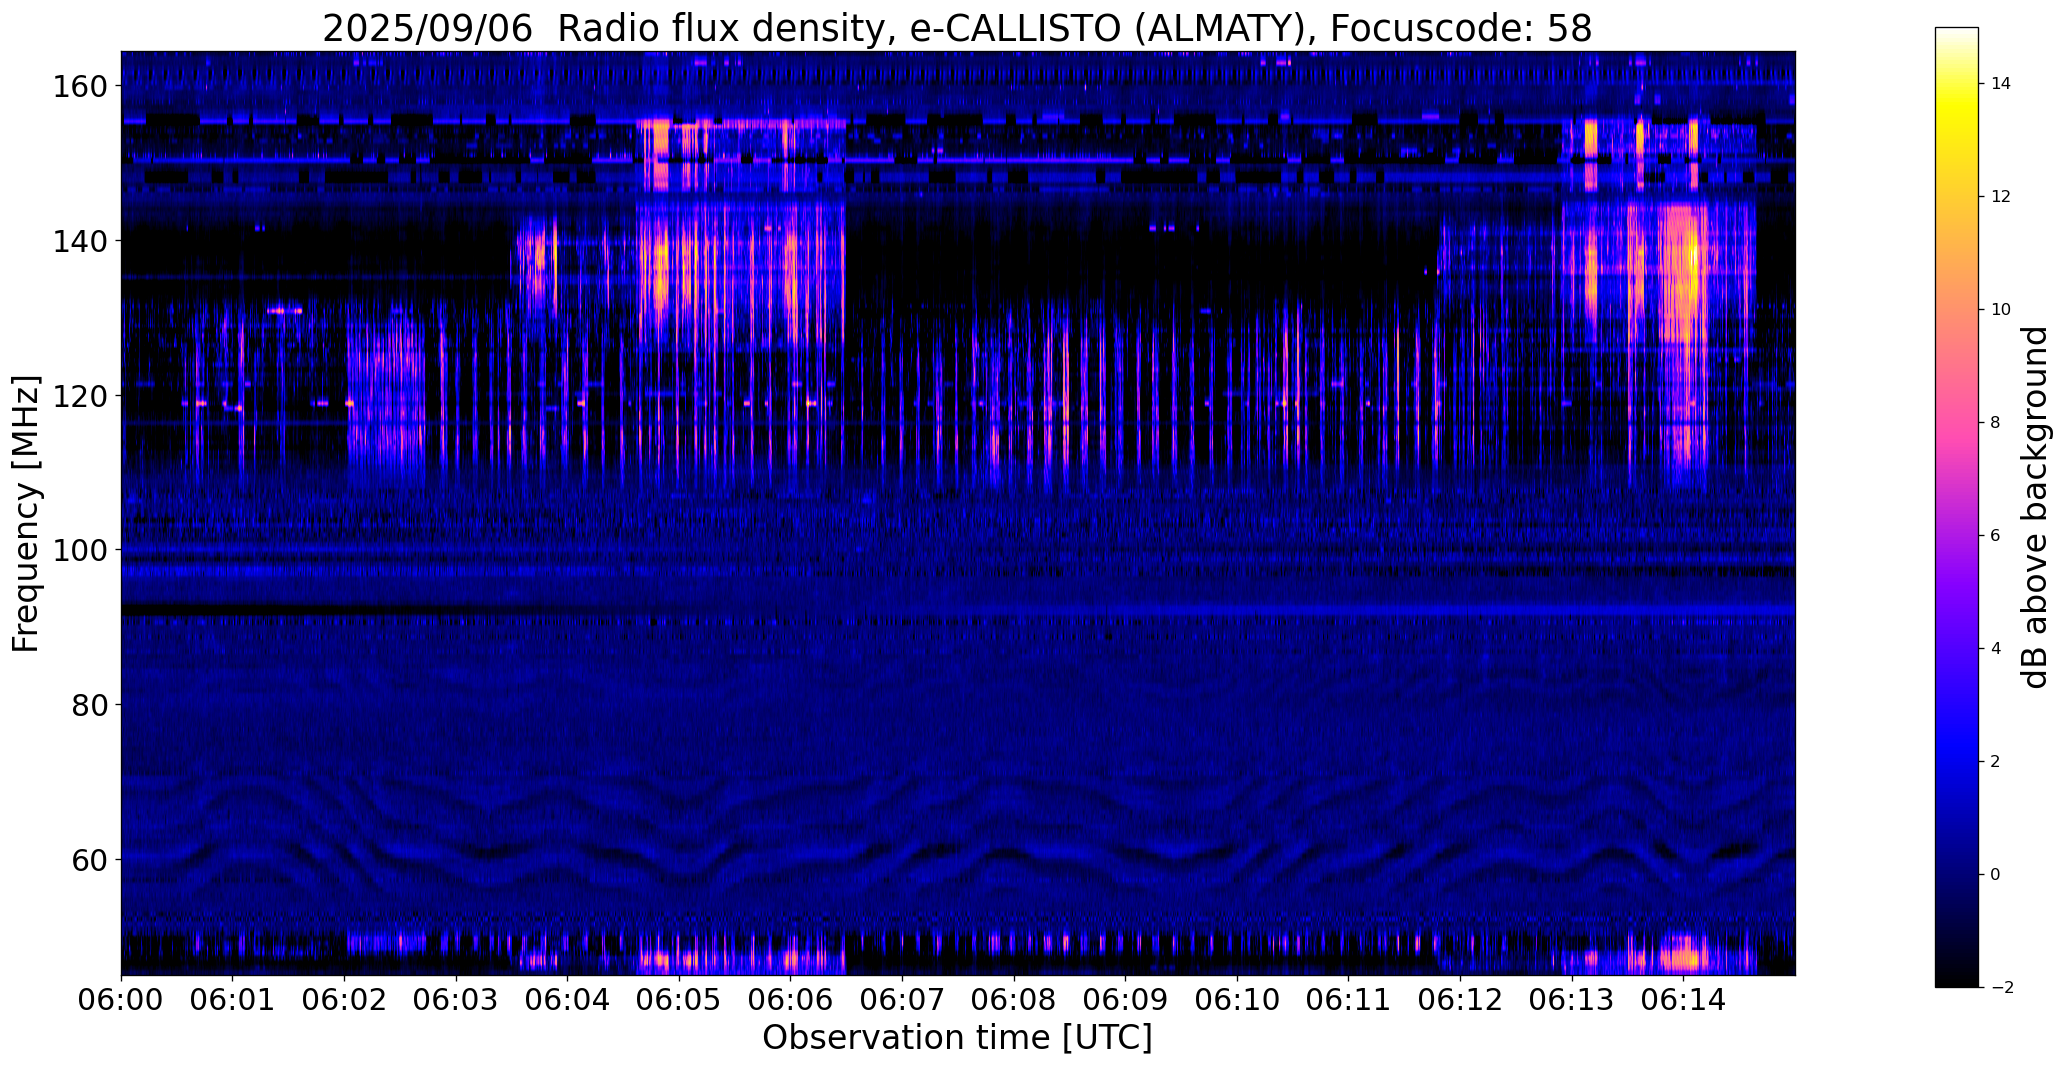This screenshot has width=2066, height=1067.
Task: Click the 06:11 time tick label
Action: click(x=1348, y=1000)
